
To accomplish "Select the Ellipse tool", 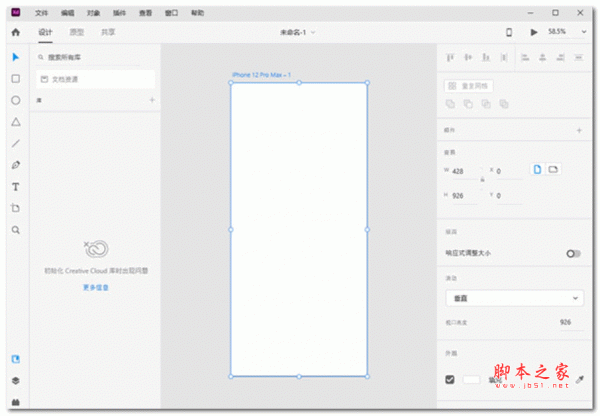I will click(x=16, y=100).
